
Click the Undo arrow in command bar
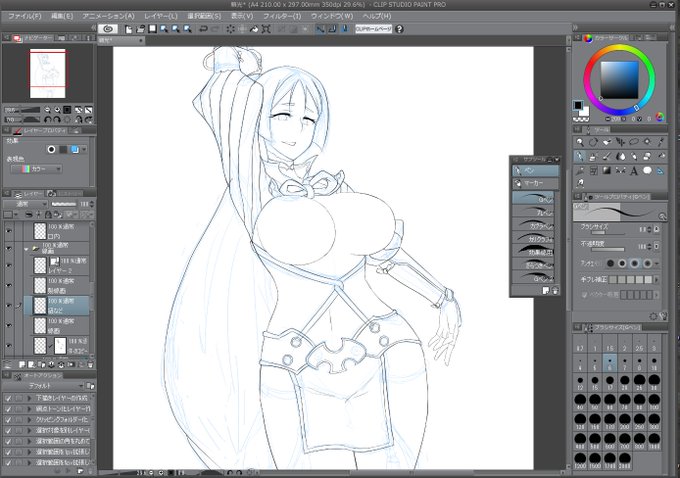[x=203, y=29]
